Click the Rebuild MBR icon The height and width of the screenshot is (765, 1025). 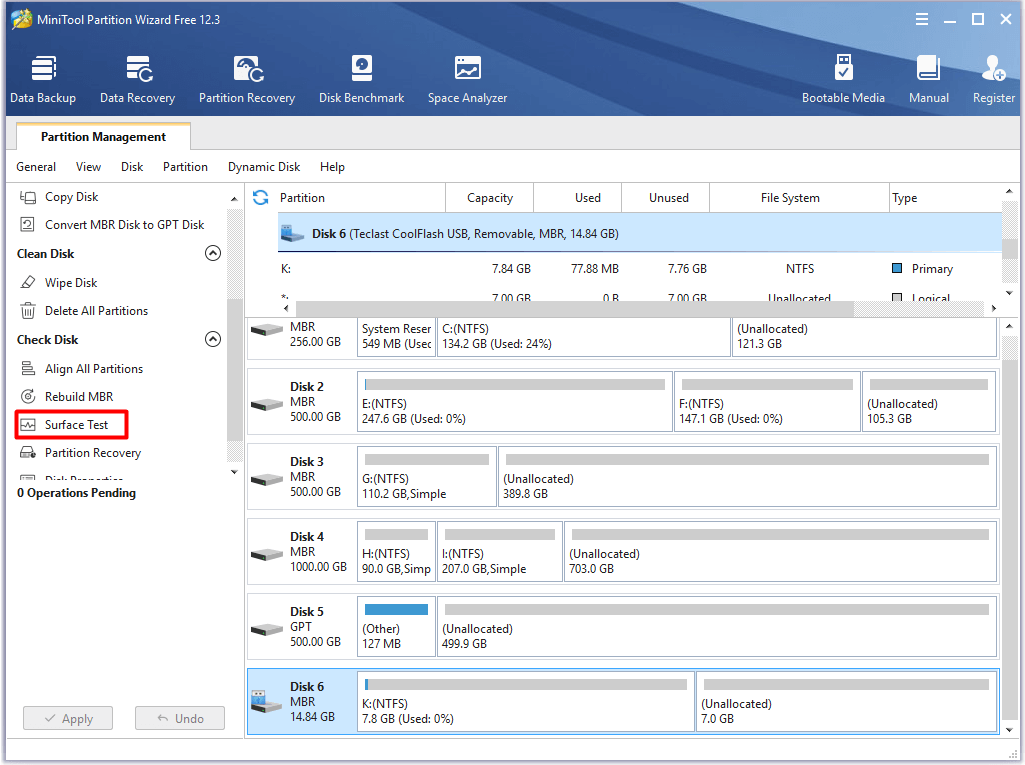pos(27,397)
